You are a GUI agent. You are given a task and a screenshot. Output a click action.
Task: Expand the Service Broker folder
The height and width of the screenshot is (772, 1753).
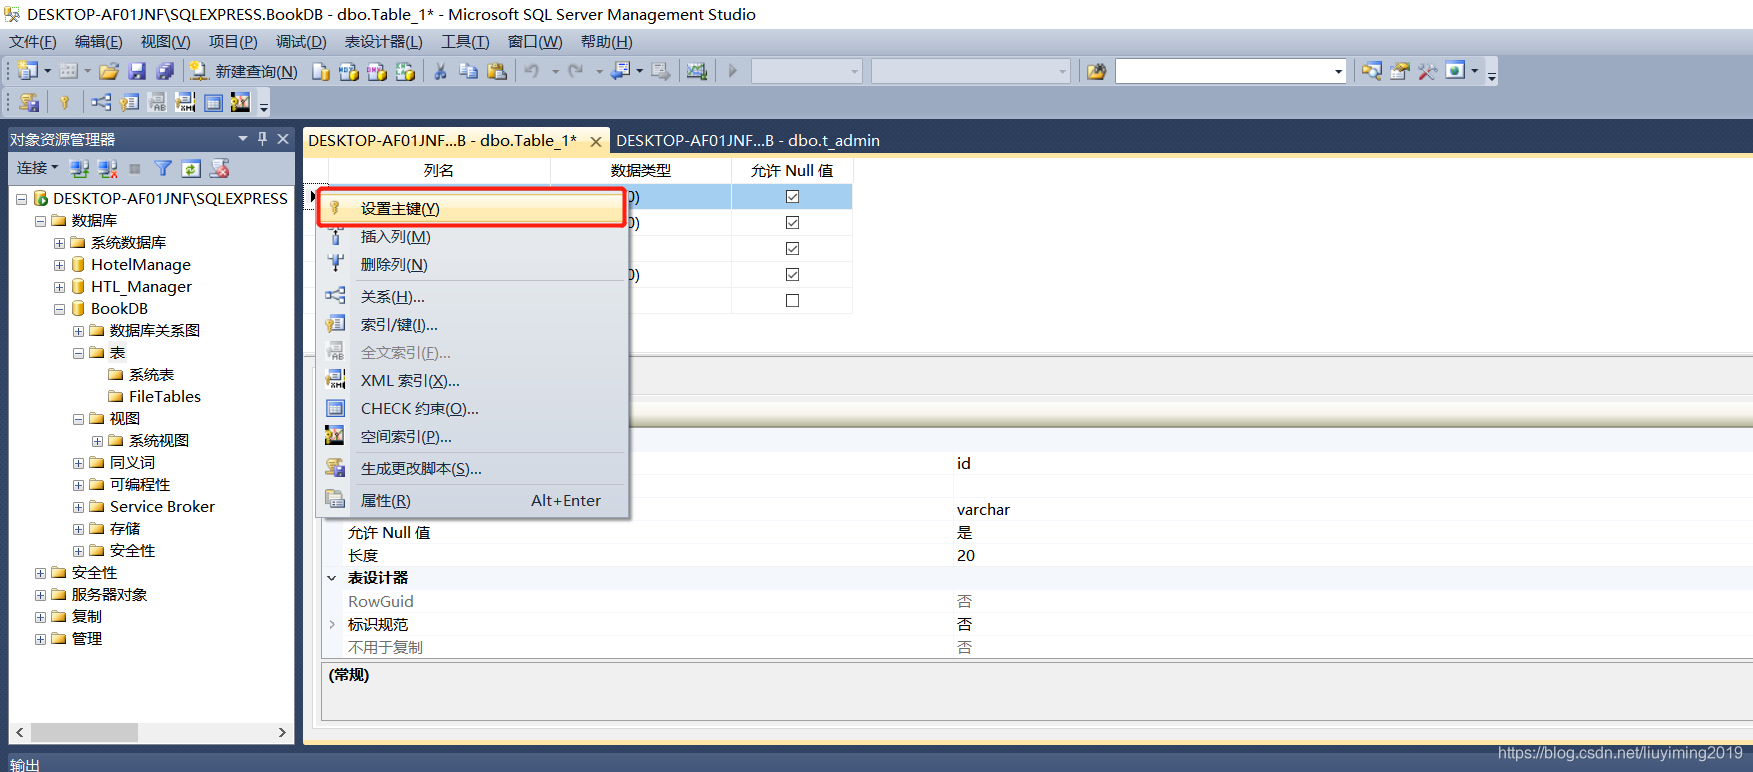pyautogui.click(x=78, y=507)
